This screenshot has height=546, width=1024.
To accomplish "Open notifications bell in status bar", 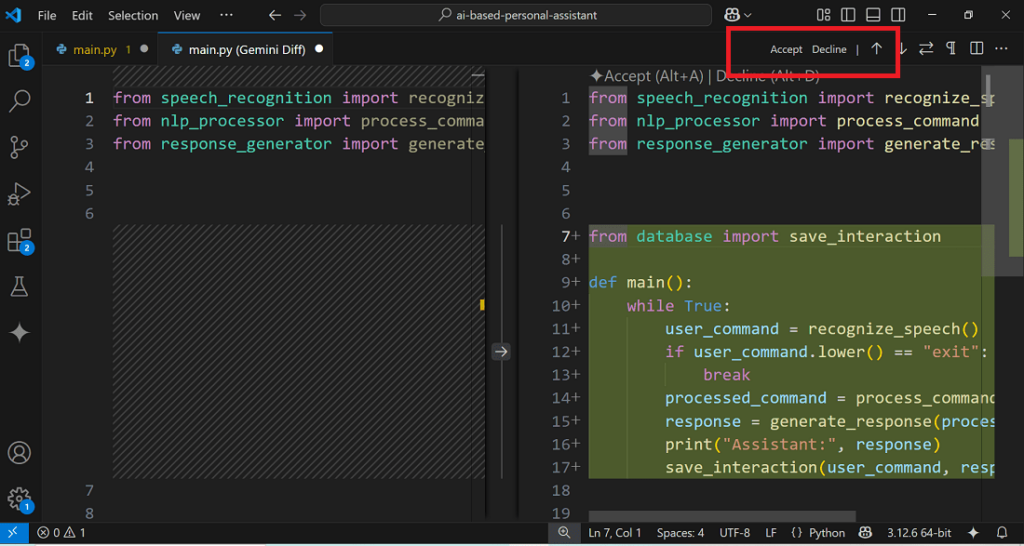I will (x=1002, y=533).
